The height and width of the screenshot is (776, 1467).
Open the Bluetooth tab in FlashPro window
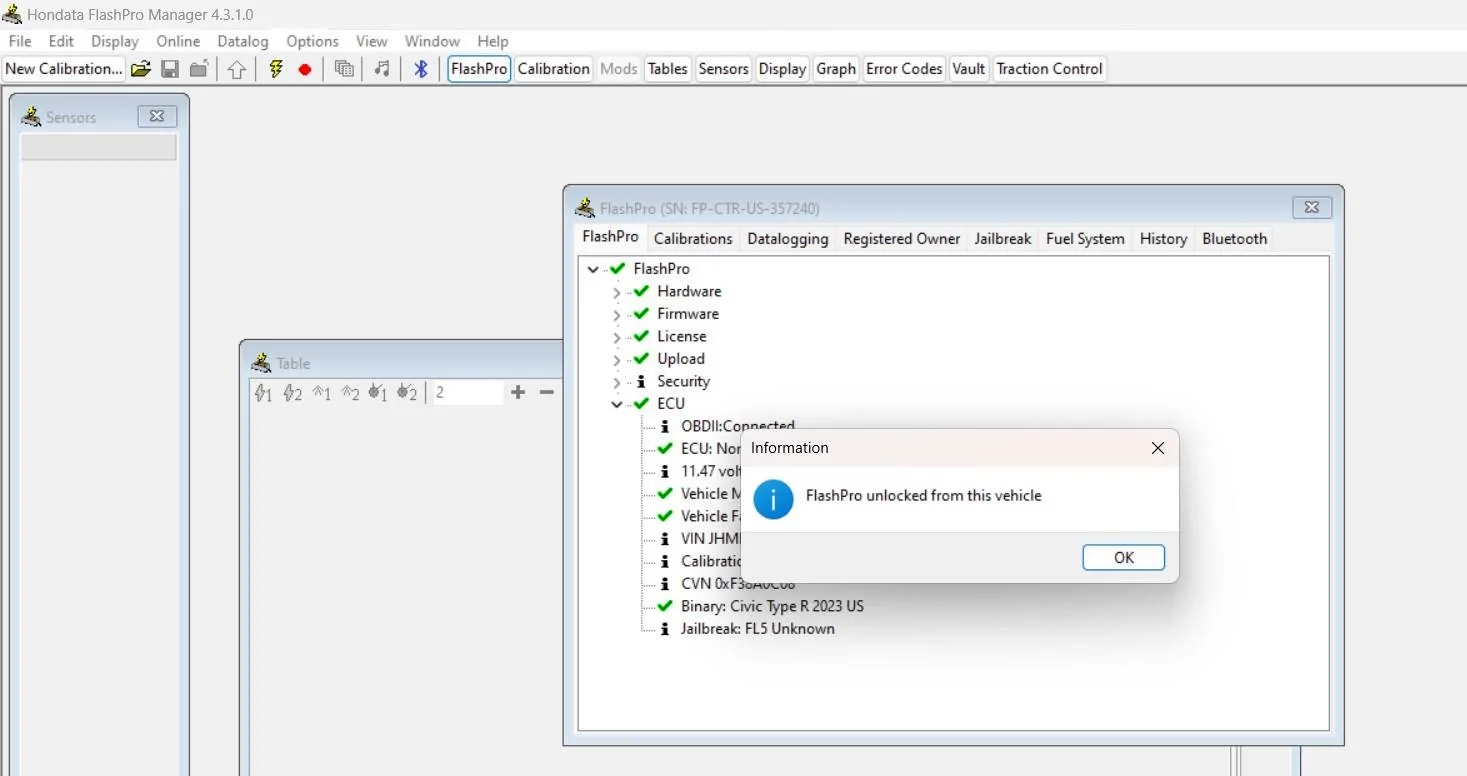pos(1234,239)
